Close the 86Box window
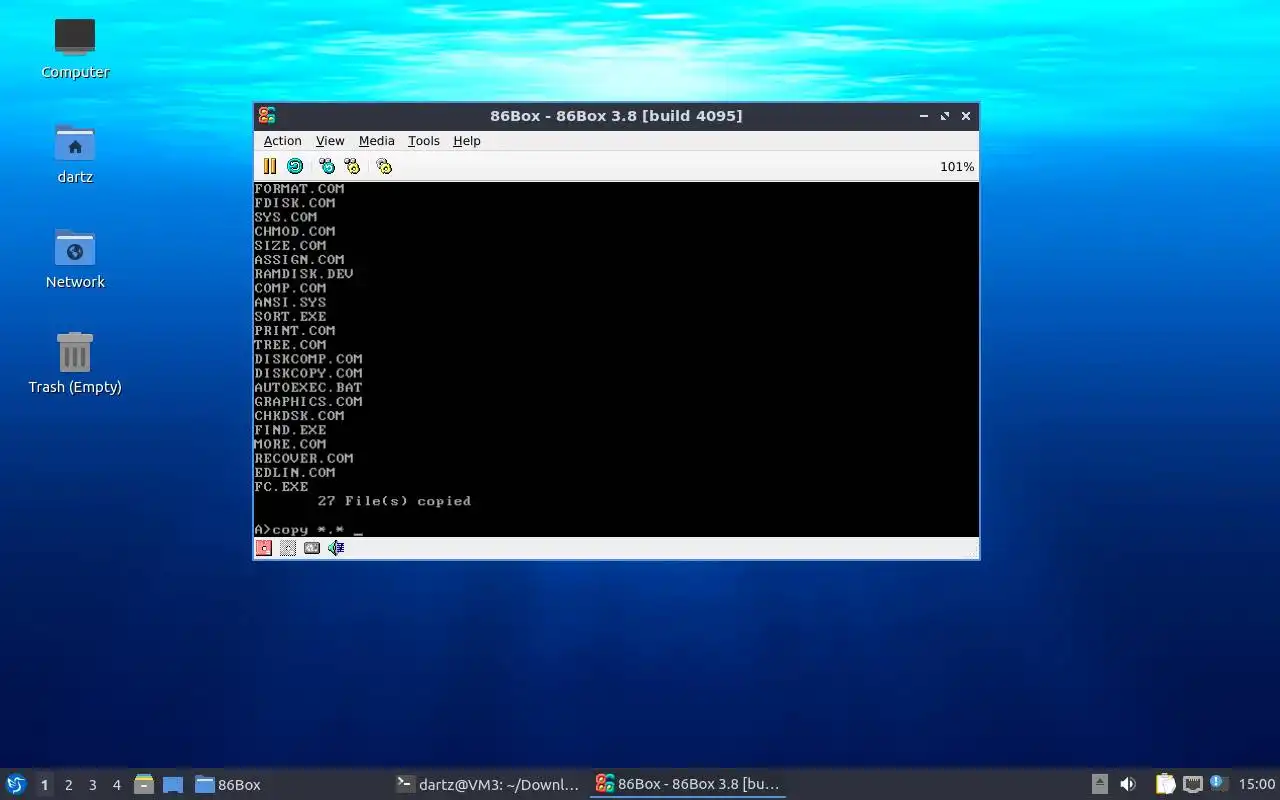 [966, 116]
